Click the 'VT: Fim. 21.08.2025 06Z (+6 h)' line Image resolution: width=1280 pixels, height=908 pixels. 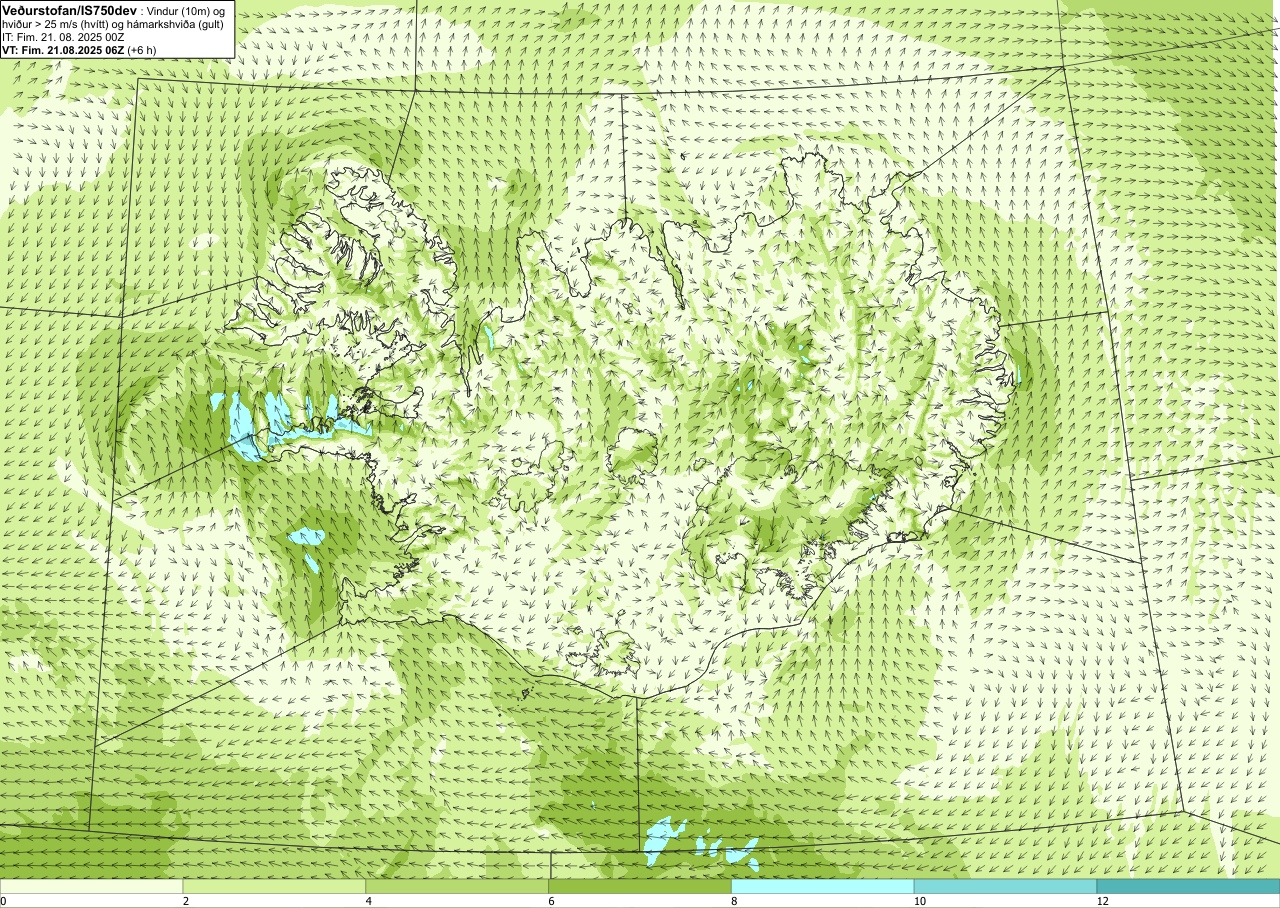(x=79, y=49)
